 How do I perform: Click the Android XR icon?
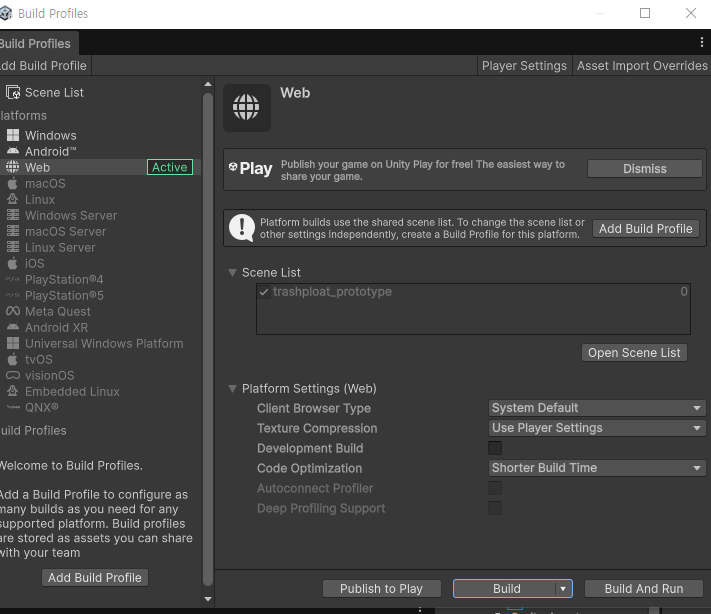click(x=13, y=327)
